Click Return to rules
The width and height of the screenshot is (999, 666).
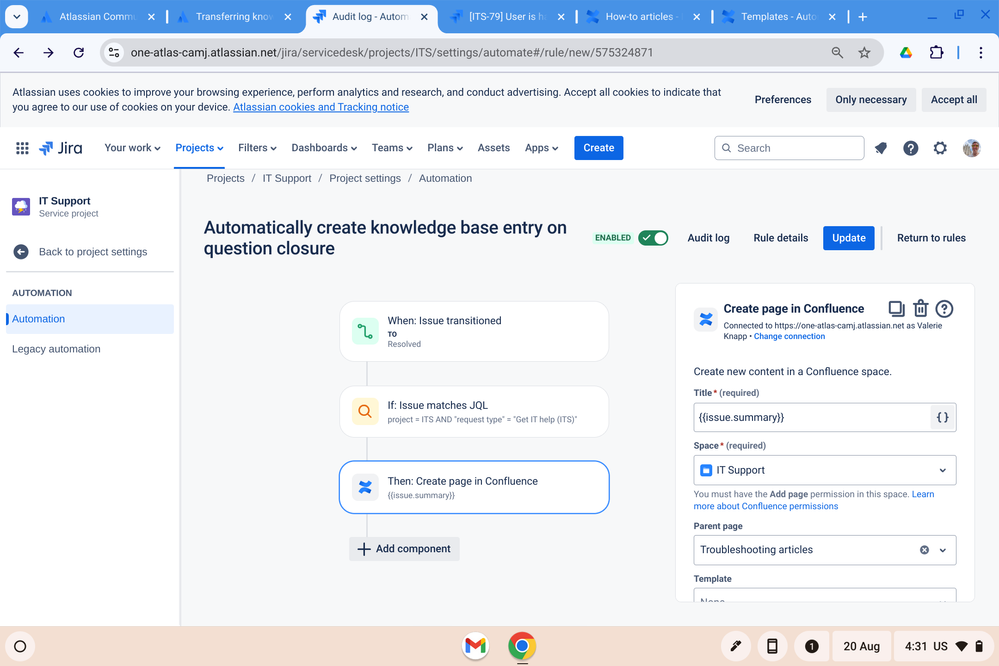(931, 238)
